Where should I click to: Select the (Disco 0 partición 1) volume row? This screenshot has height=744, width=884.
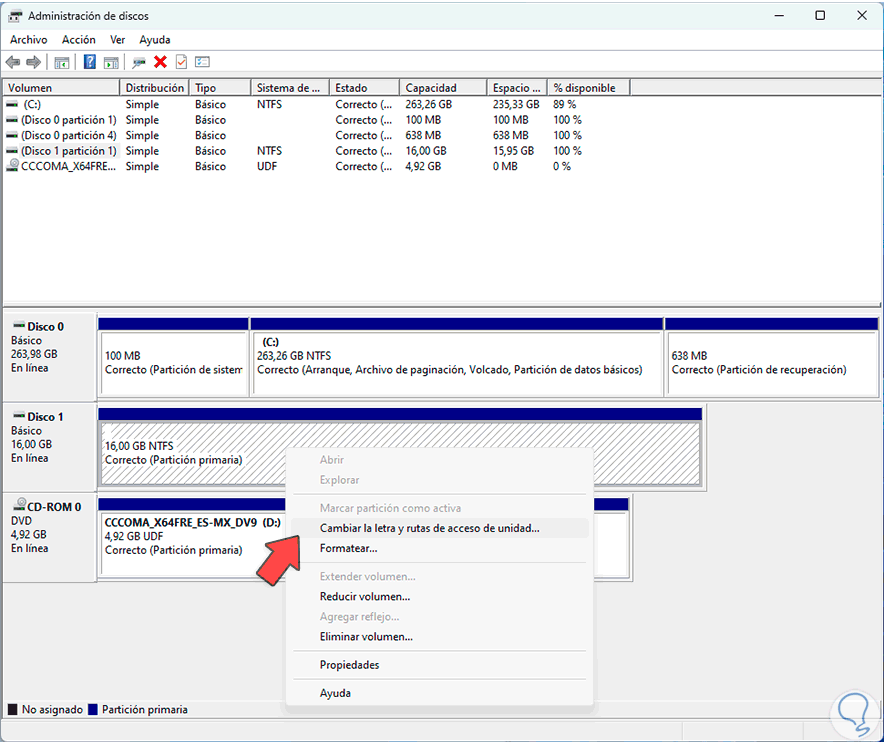[x=69, y=120]
